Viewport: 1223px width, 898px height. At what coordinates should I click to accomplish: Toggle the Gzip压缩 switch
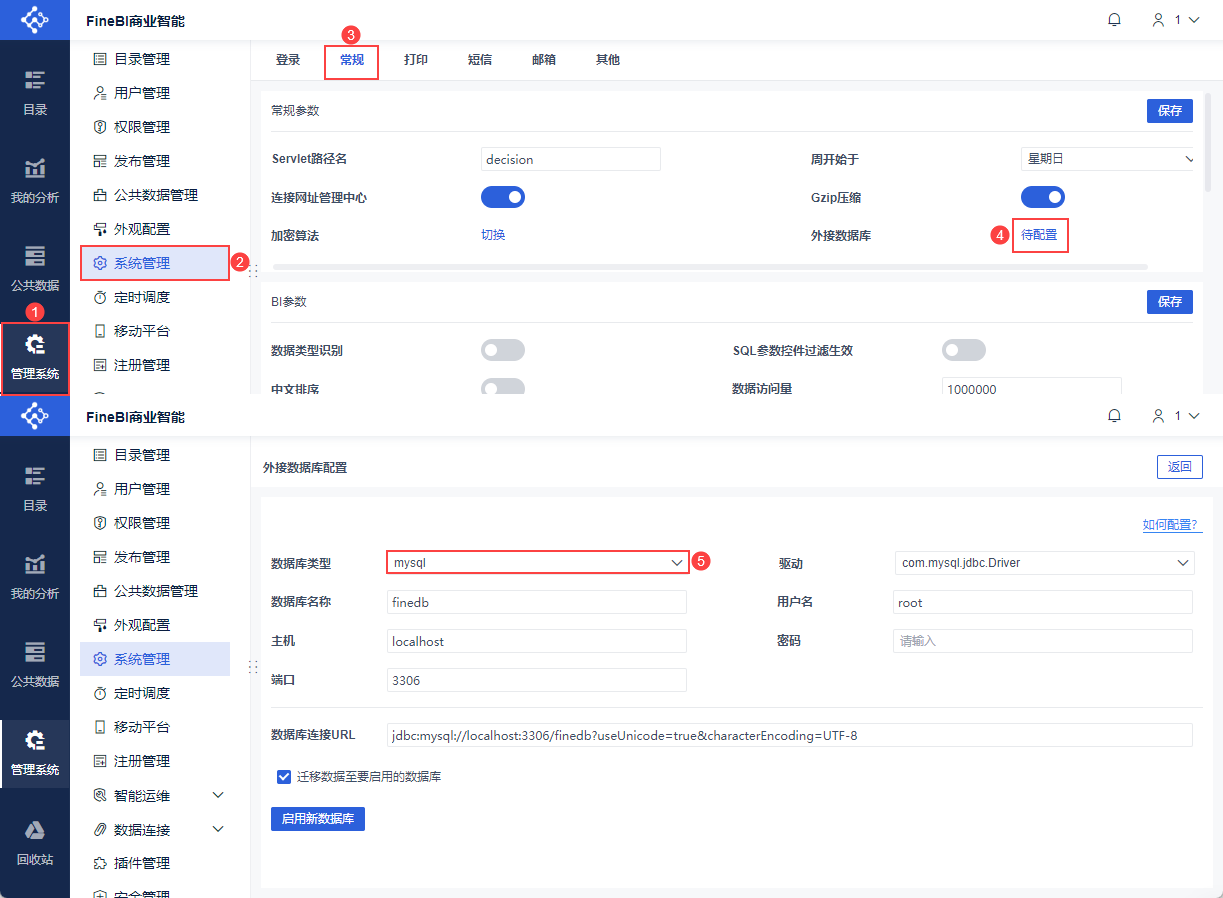point(1043,197)
